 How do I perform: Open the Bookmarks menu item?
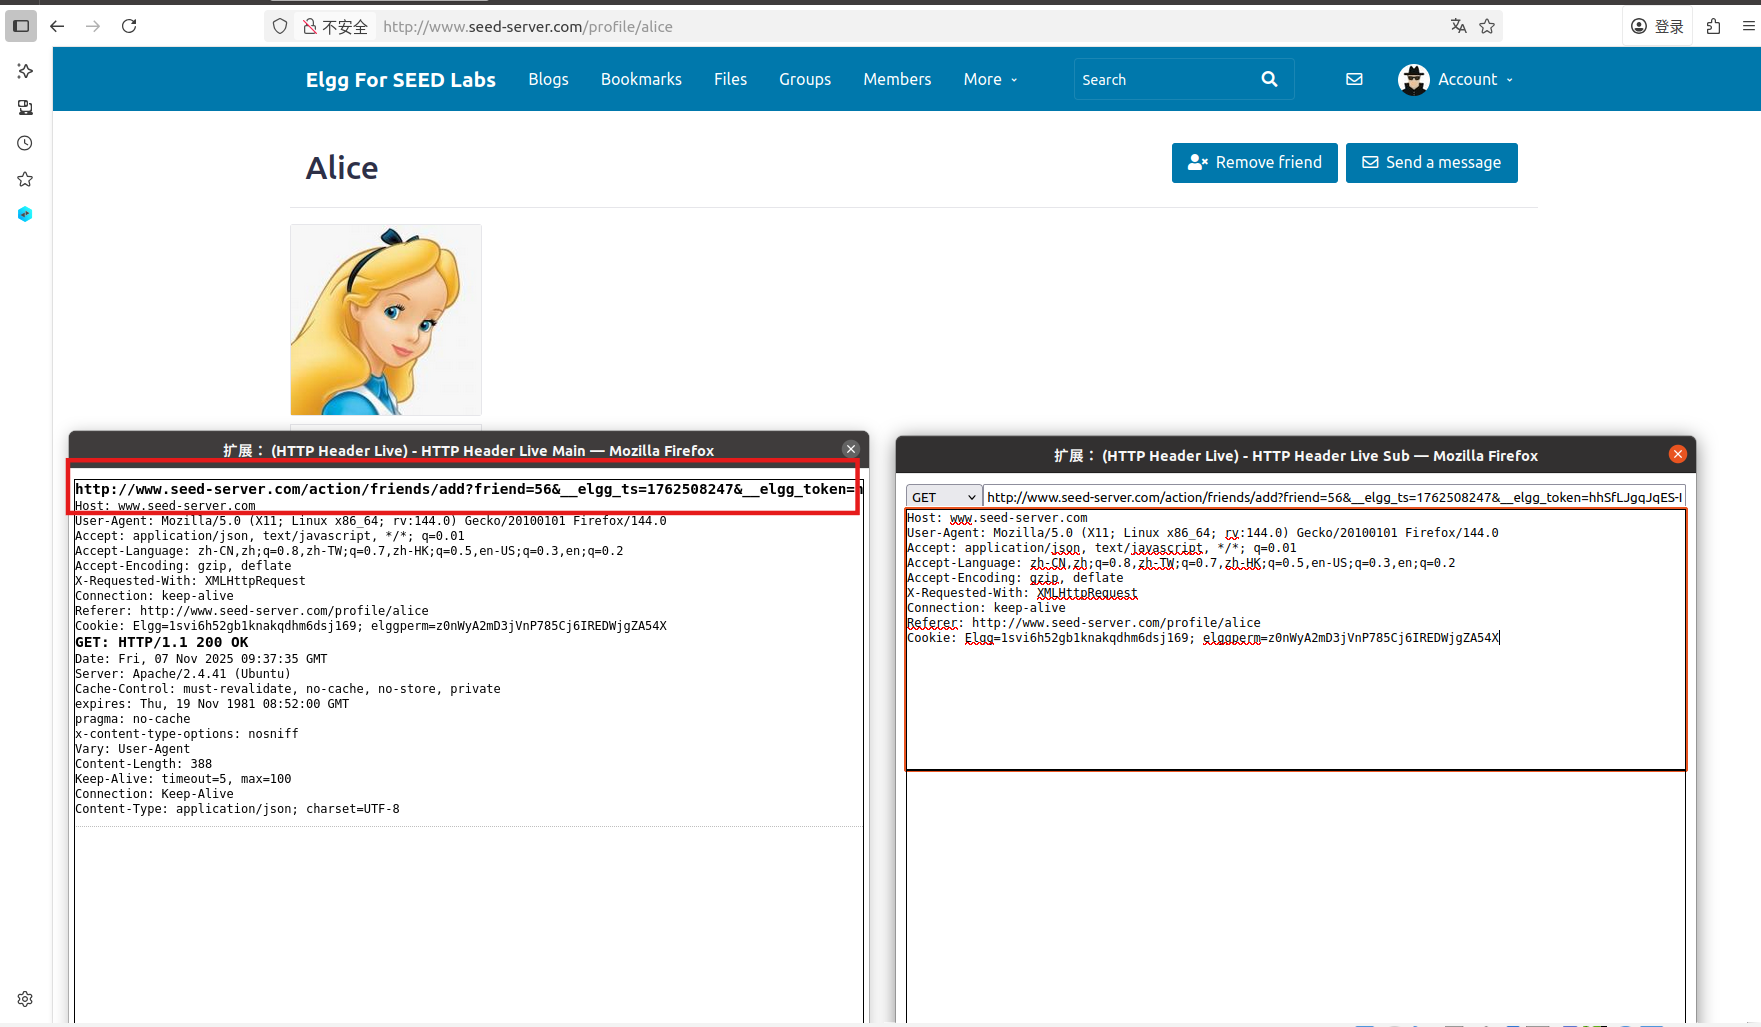tap(641, 79)
